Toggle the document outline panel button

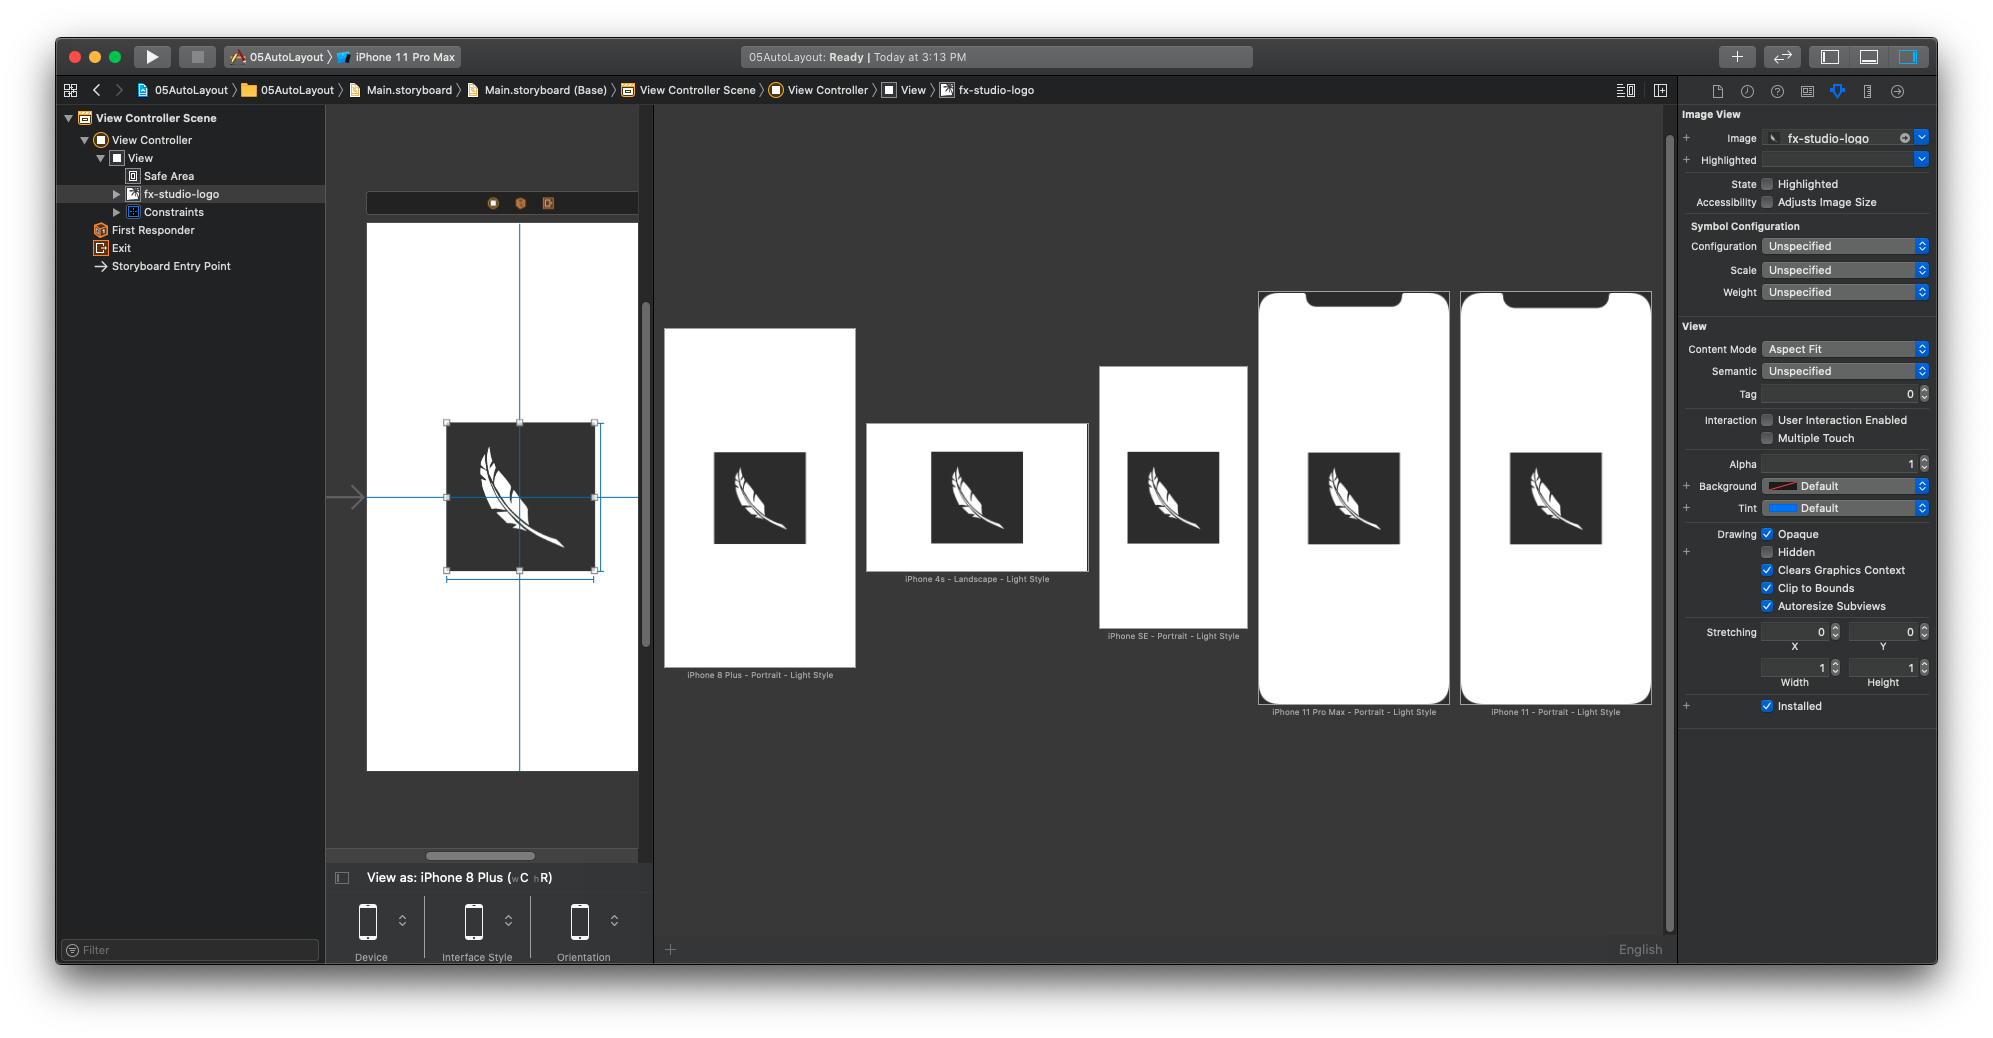pyautogui.click(x=342, y=878)
